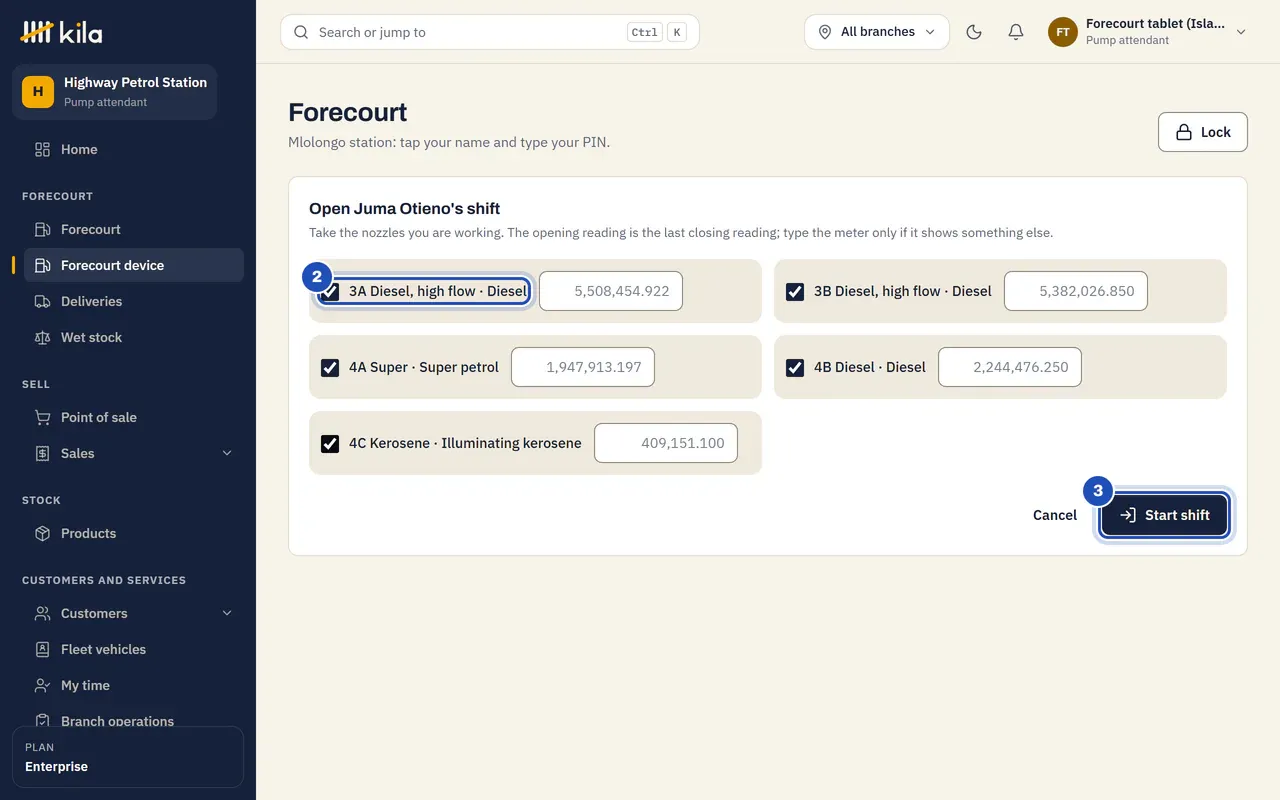Viewport: 1280px width, 800px height.
Task: Edit 3B Diesel reading 5,382,026.850
Action: coord(1076,291)
